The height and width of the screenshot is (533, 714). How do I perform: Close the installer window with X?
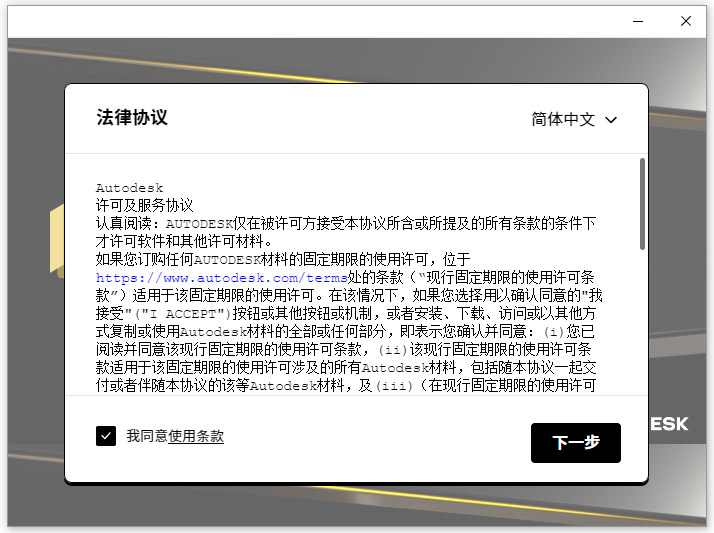(x=686, y=20)
